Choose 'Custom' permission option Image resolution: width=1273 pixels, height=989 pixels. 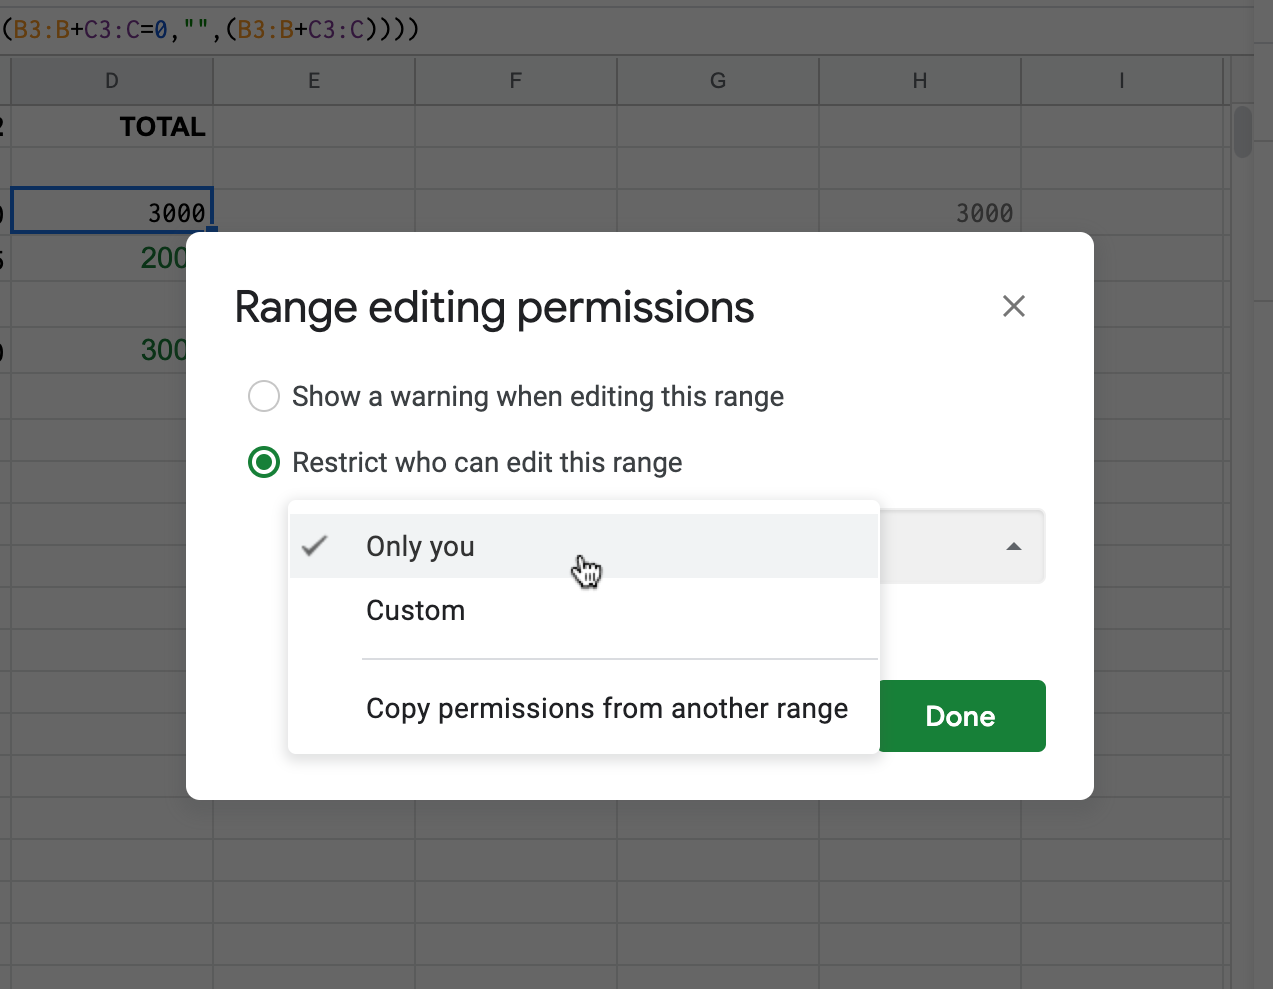[416, 610]
